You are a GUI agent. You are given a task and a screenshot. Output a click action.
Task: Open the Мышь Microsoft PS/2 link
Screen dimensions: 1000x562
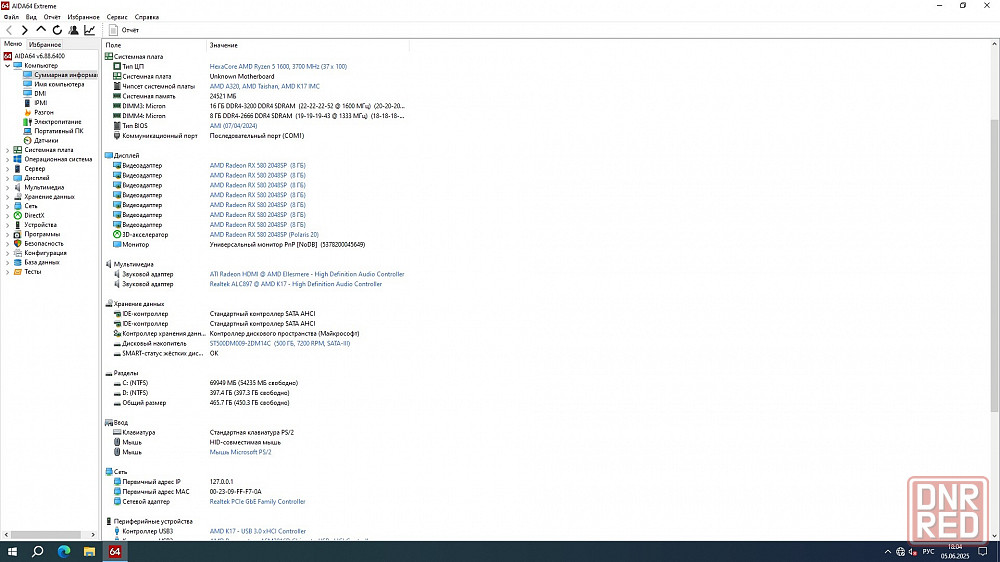(x=240, y=452)
